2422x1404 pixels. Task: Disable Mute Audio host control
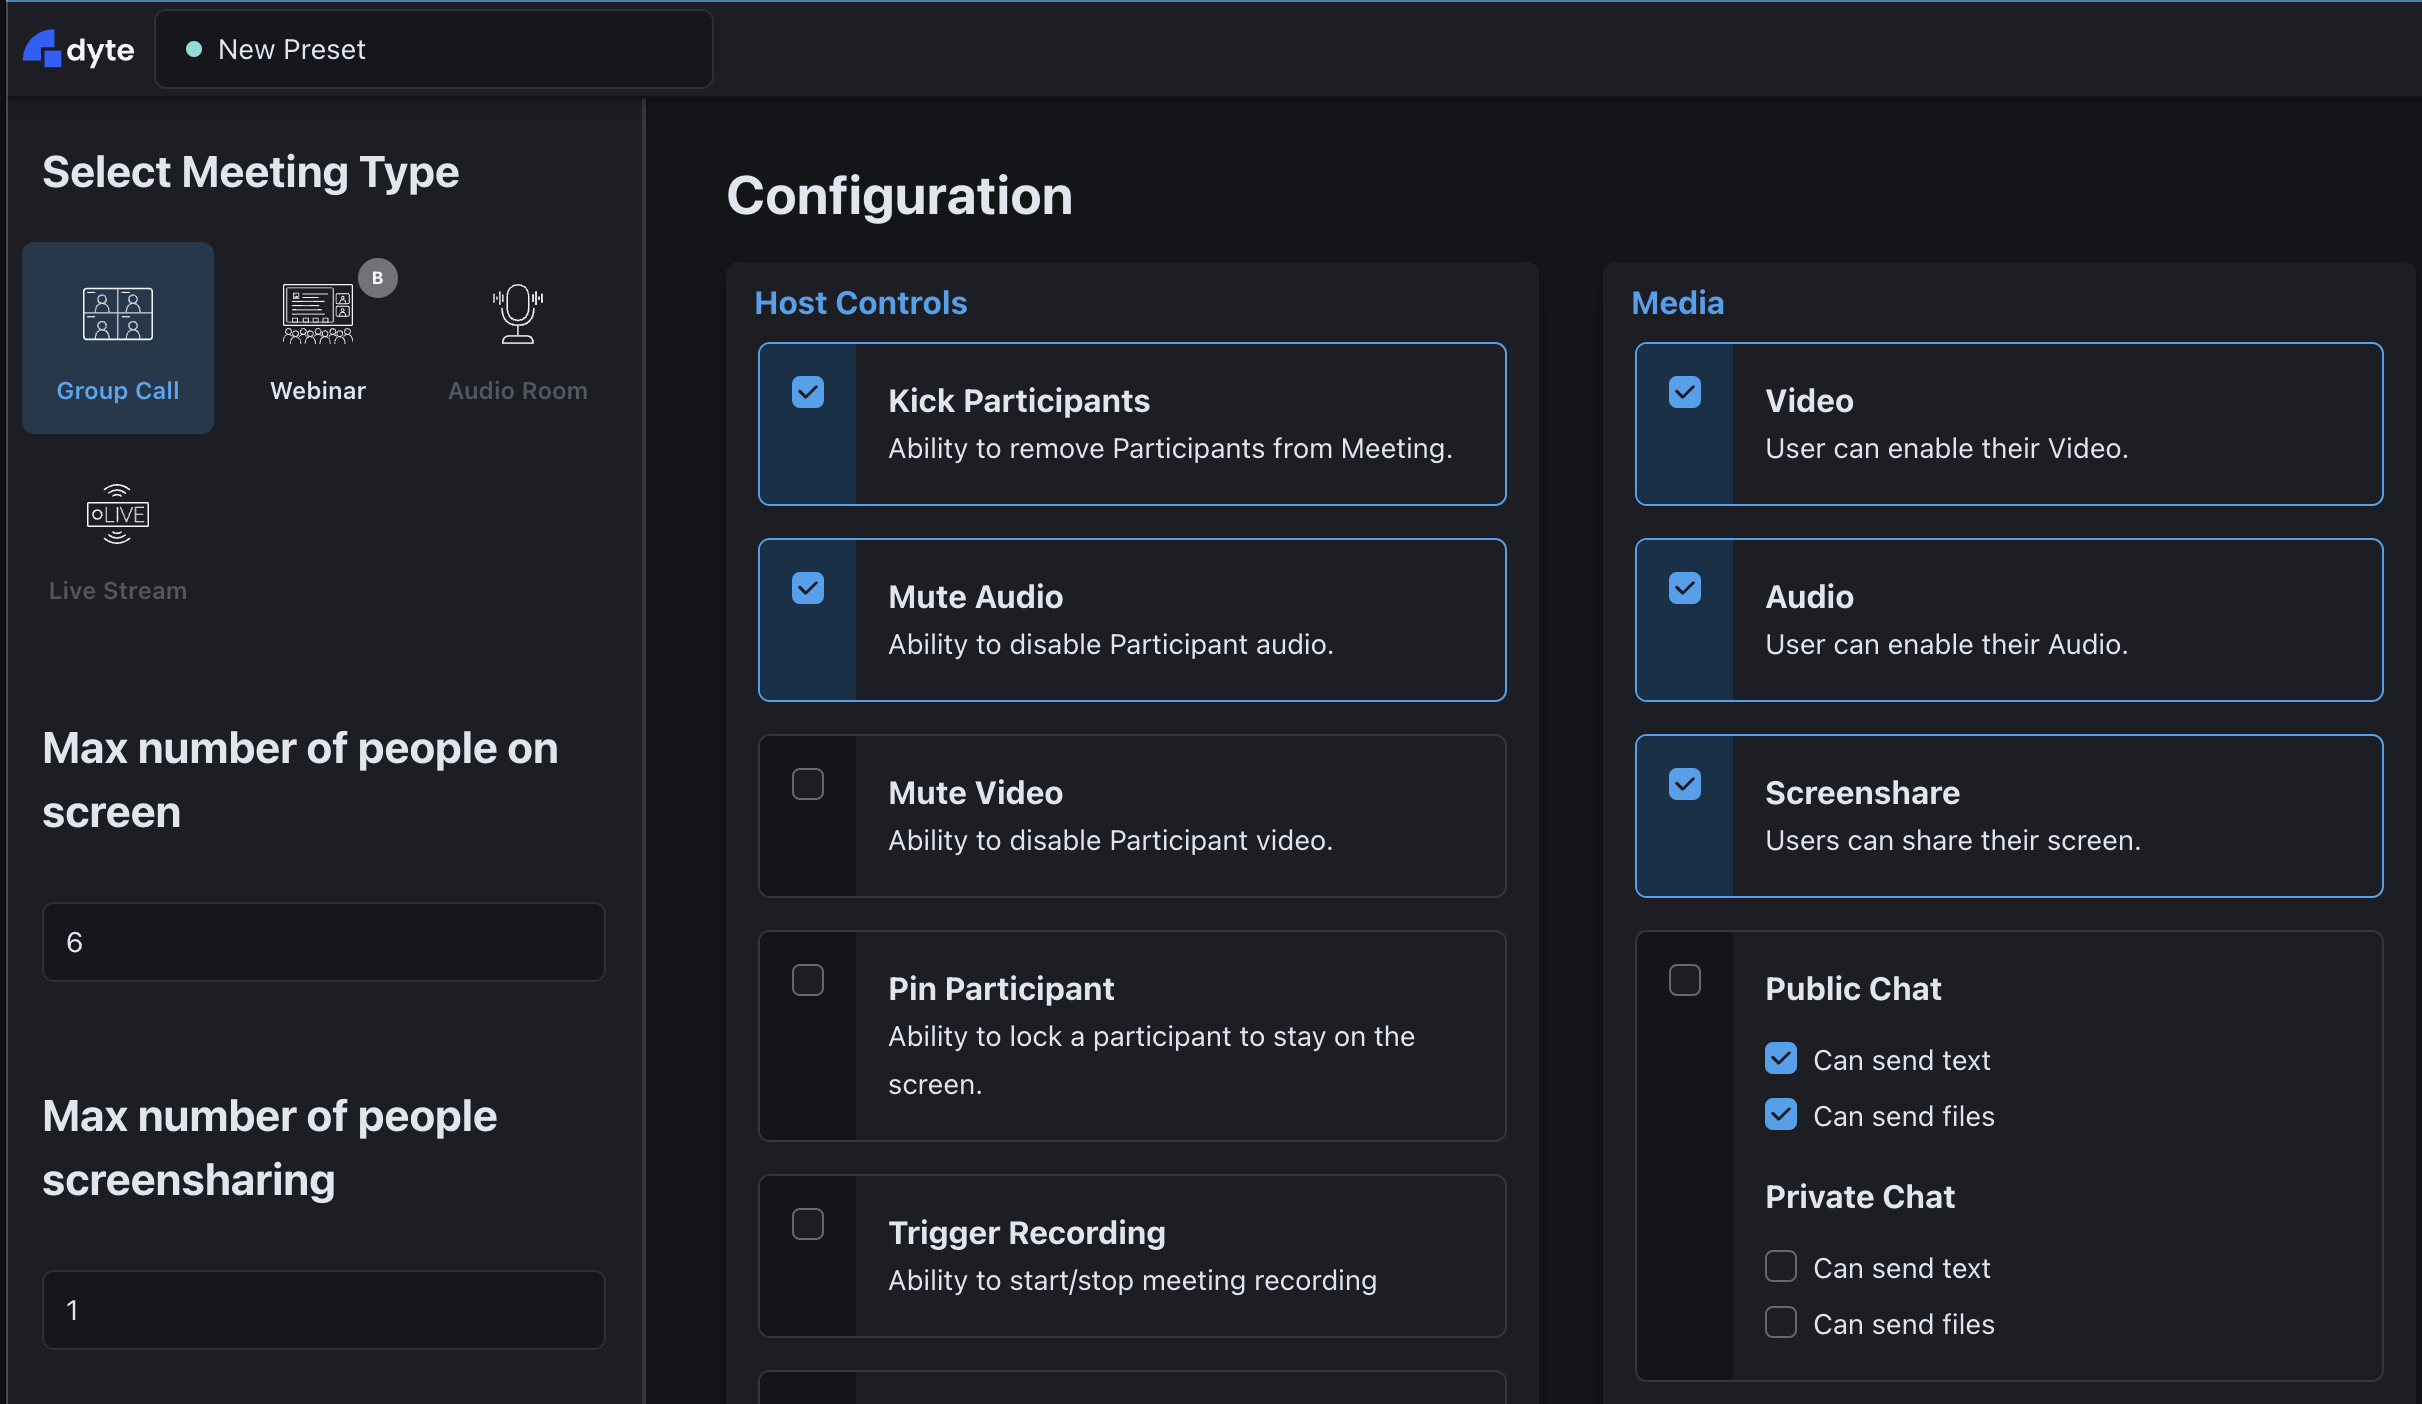click(808, 588)
